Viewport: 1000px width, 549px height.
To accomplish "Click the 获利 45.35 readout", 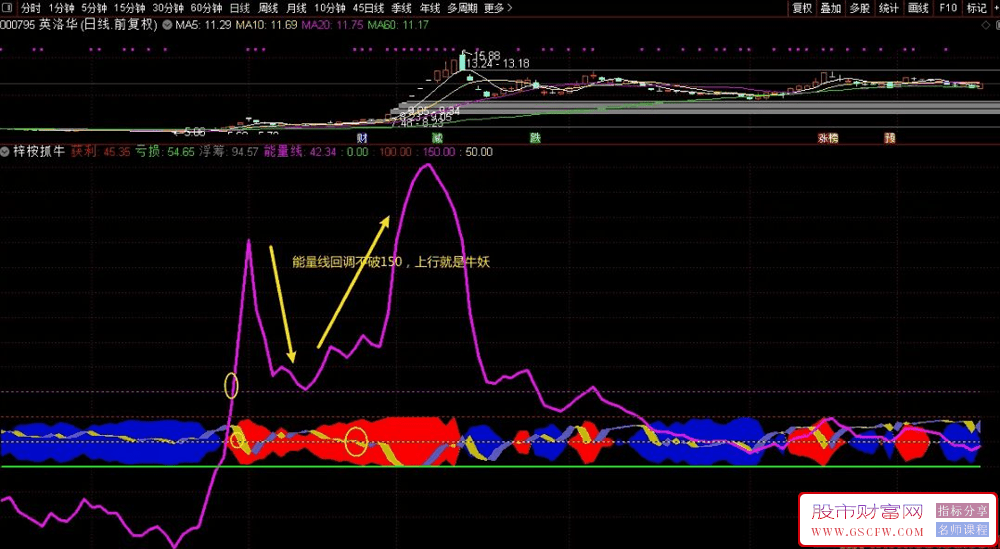I will (x=100, y=152).
